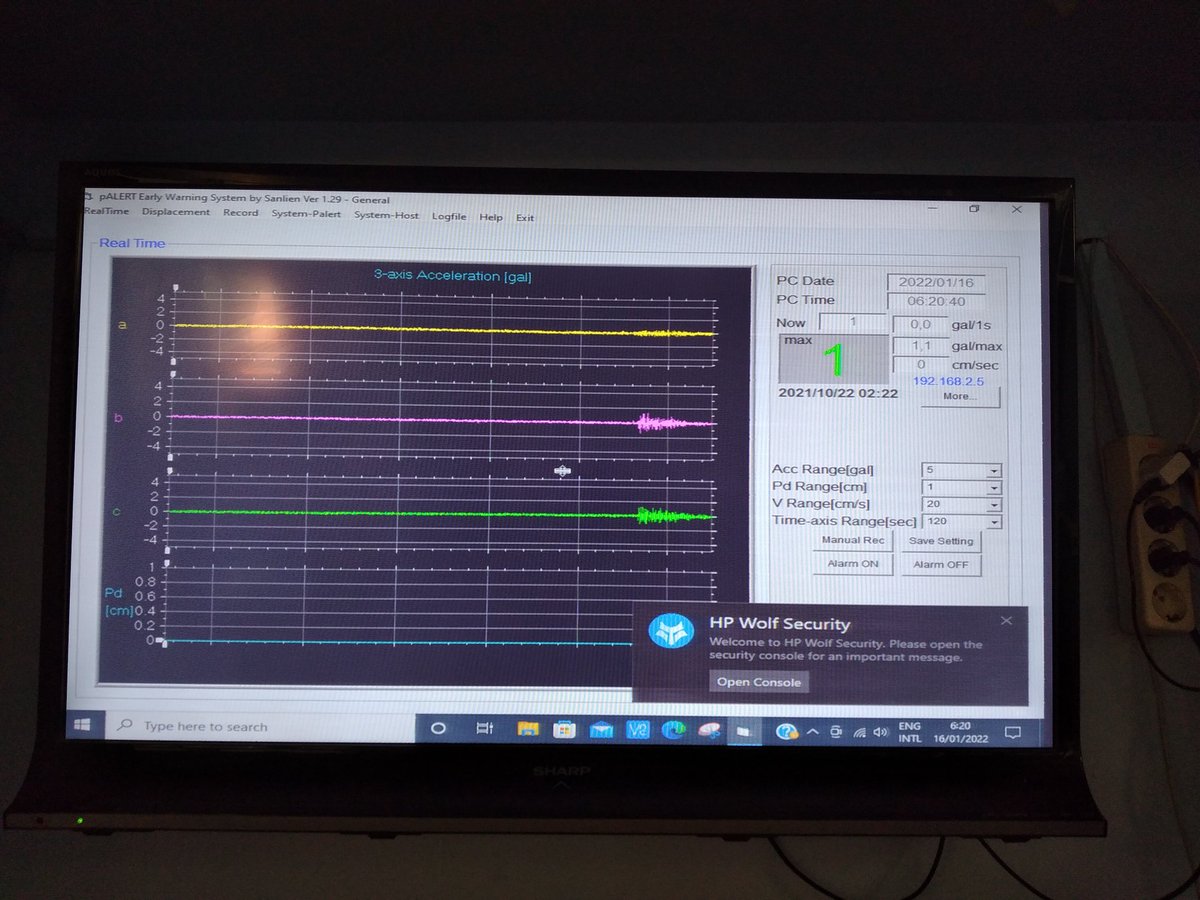Close the pALERT window
This screenshot has width=1200, height=900.
(1016, 209)
